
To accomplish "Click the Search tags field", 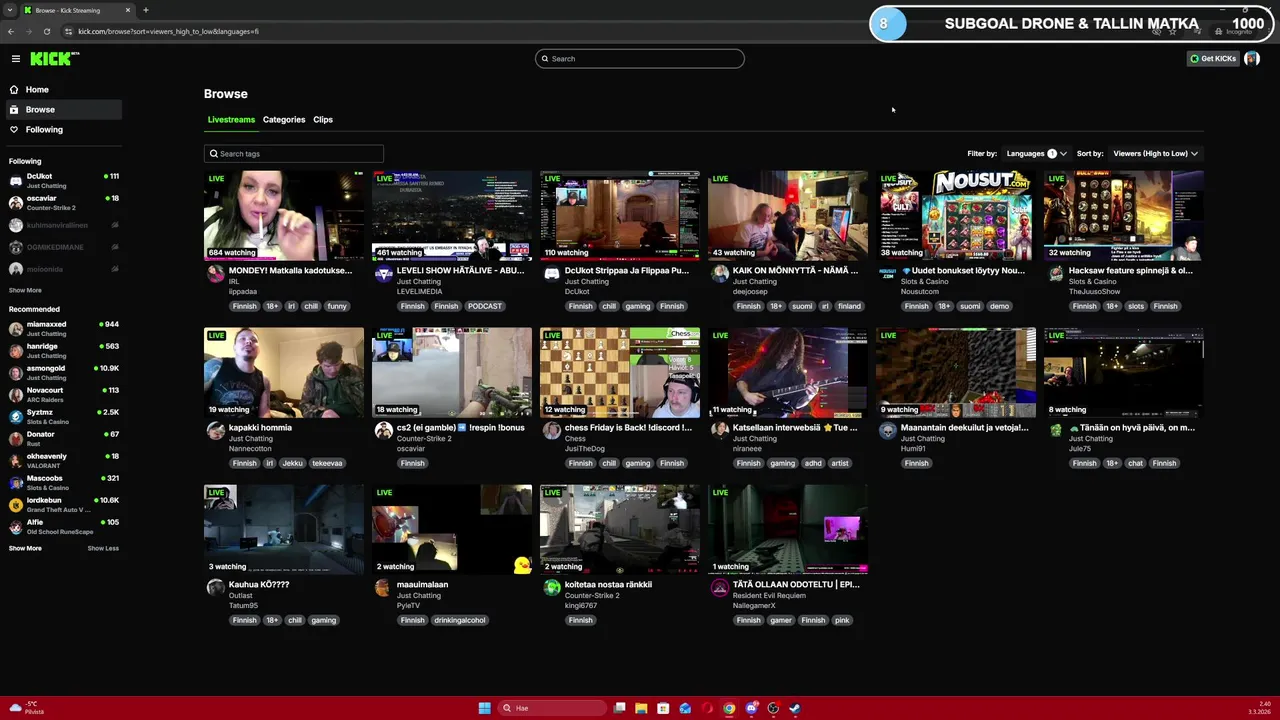I will pyautogui.click(x=294, y=153).
